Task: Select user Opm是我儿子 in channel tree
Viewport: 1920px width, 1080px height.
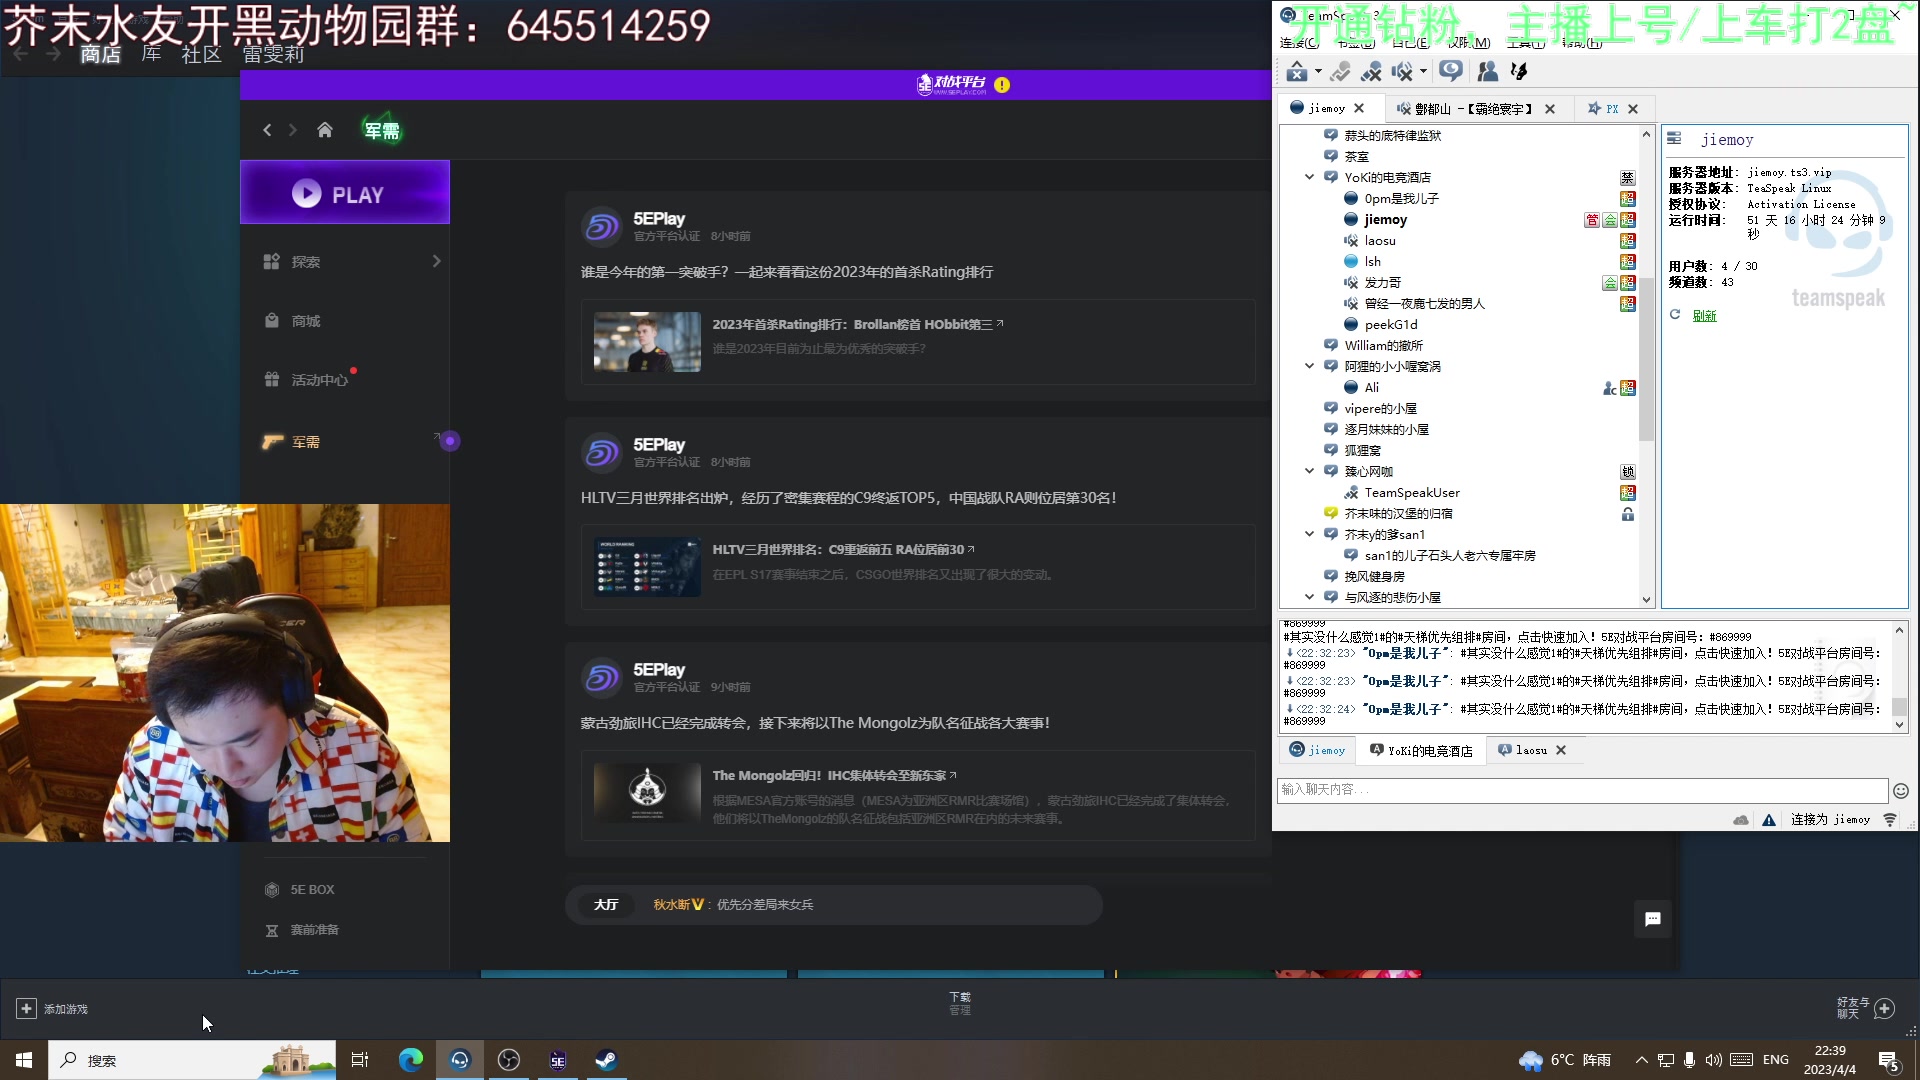Action: coord(1401,198)
